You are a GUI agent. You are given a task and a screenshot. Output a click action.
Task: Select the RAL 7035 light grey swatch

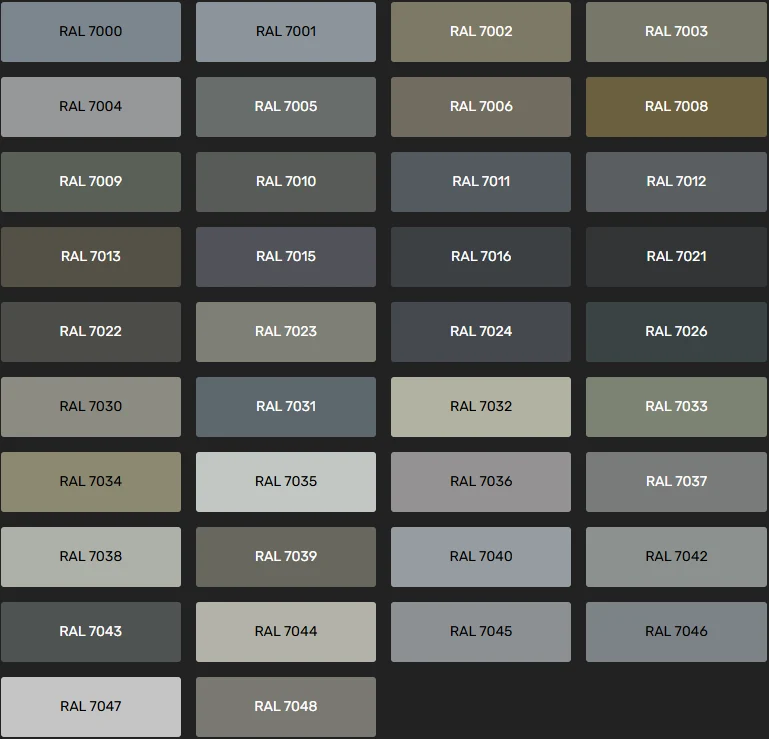point(286,482)
